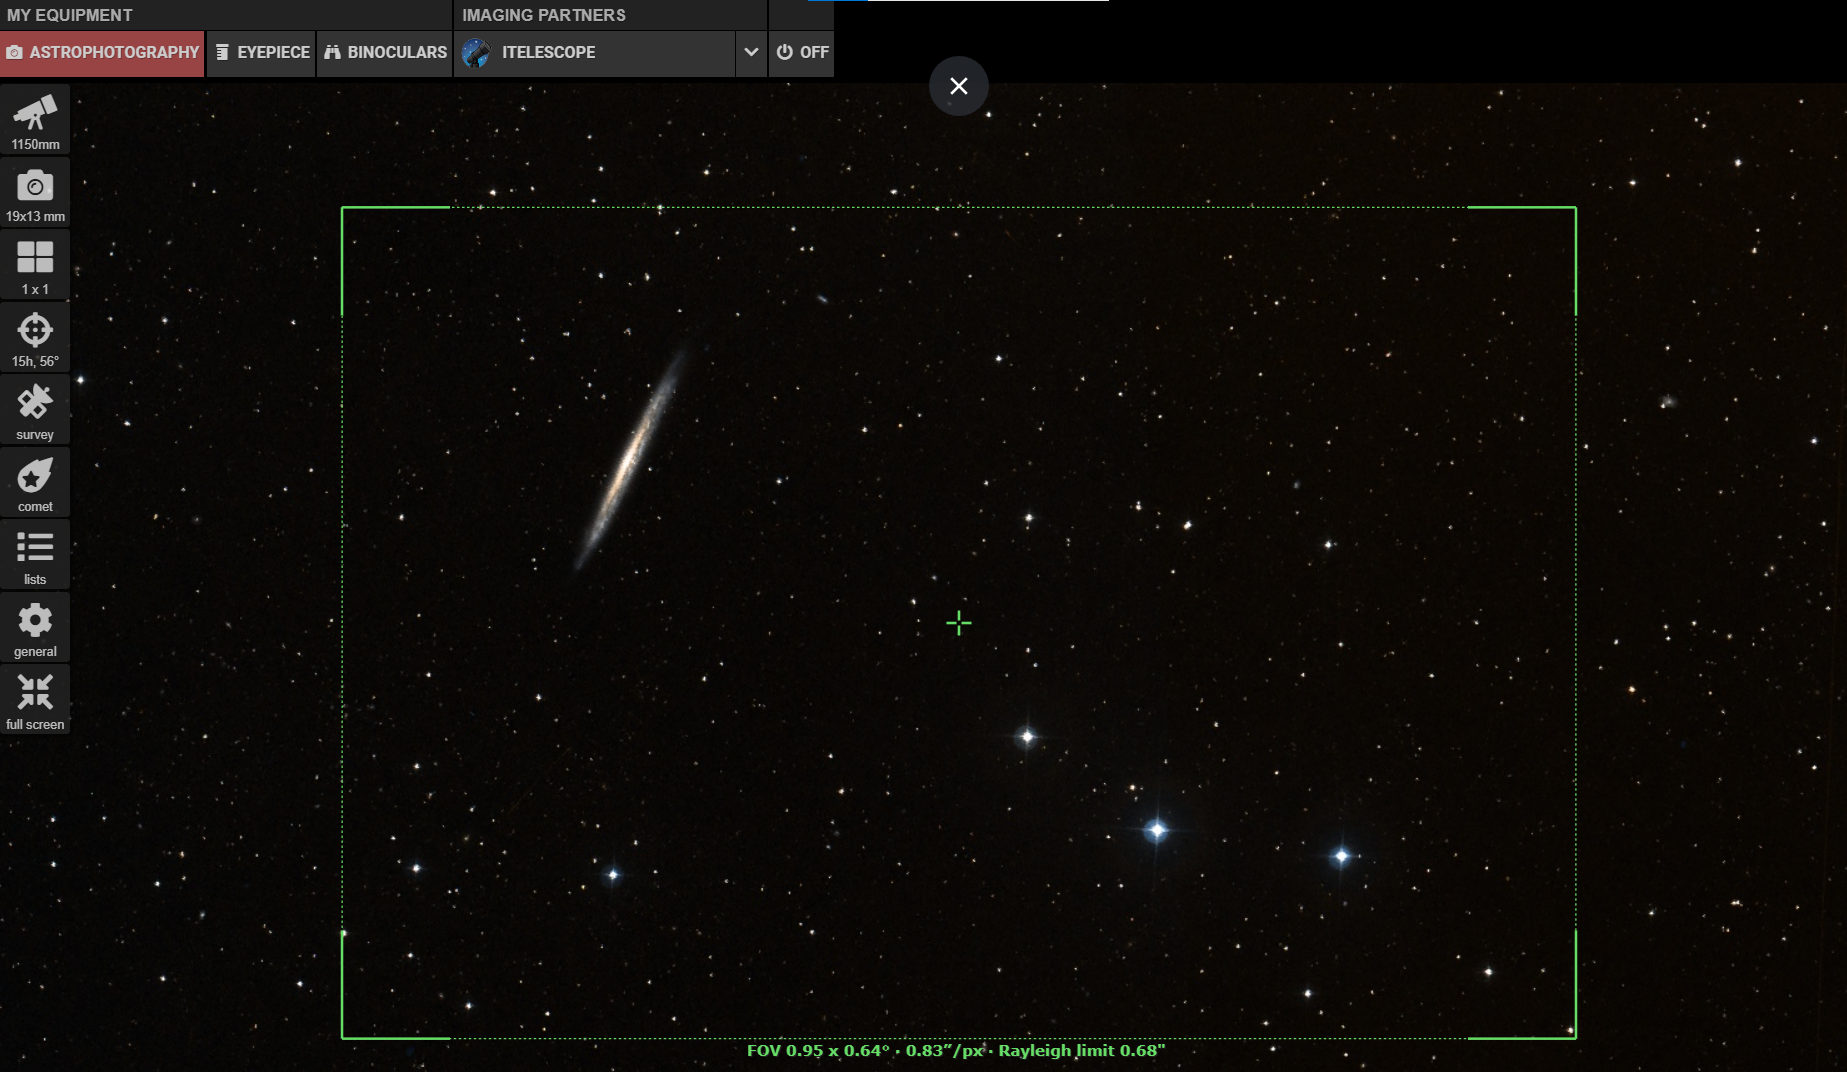Image resolution: width=1847 pixels, height=1072 pixels.
Task: Open the general settings gear
Action: pos(35,628)
